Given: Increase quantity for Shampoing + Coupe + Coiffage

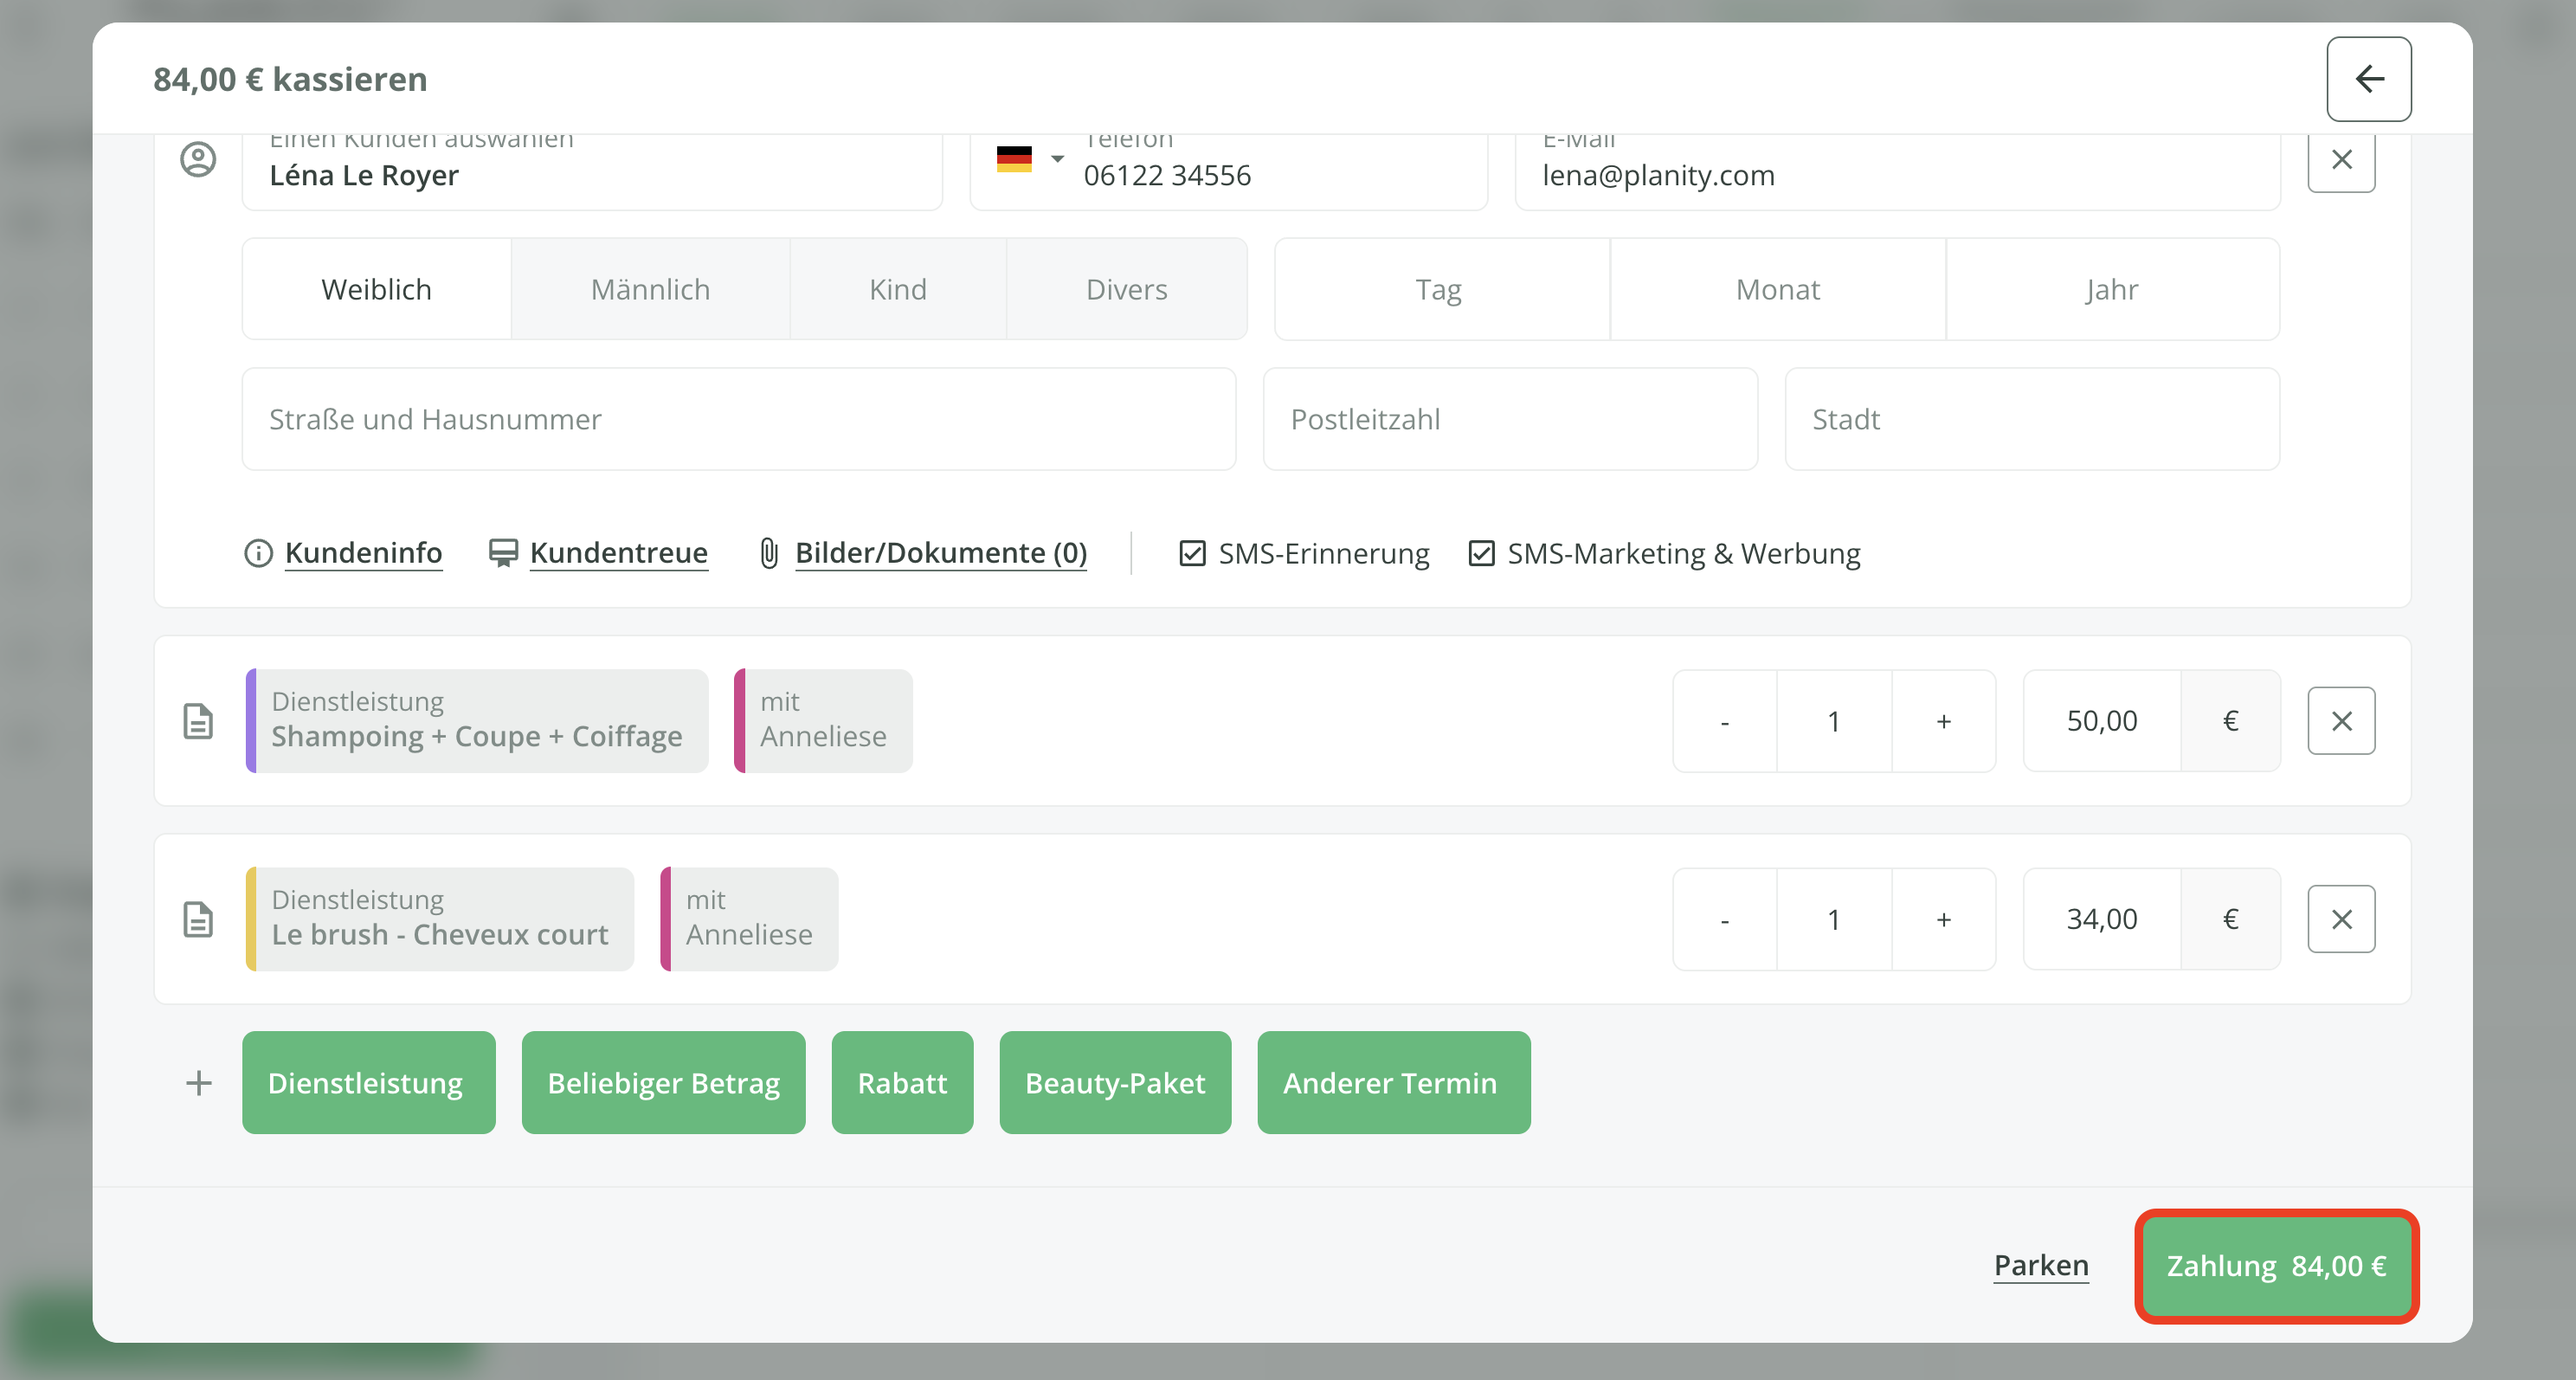Looking at the screenshot, I should tap(1943, 721).
